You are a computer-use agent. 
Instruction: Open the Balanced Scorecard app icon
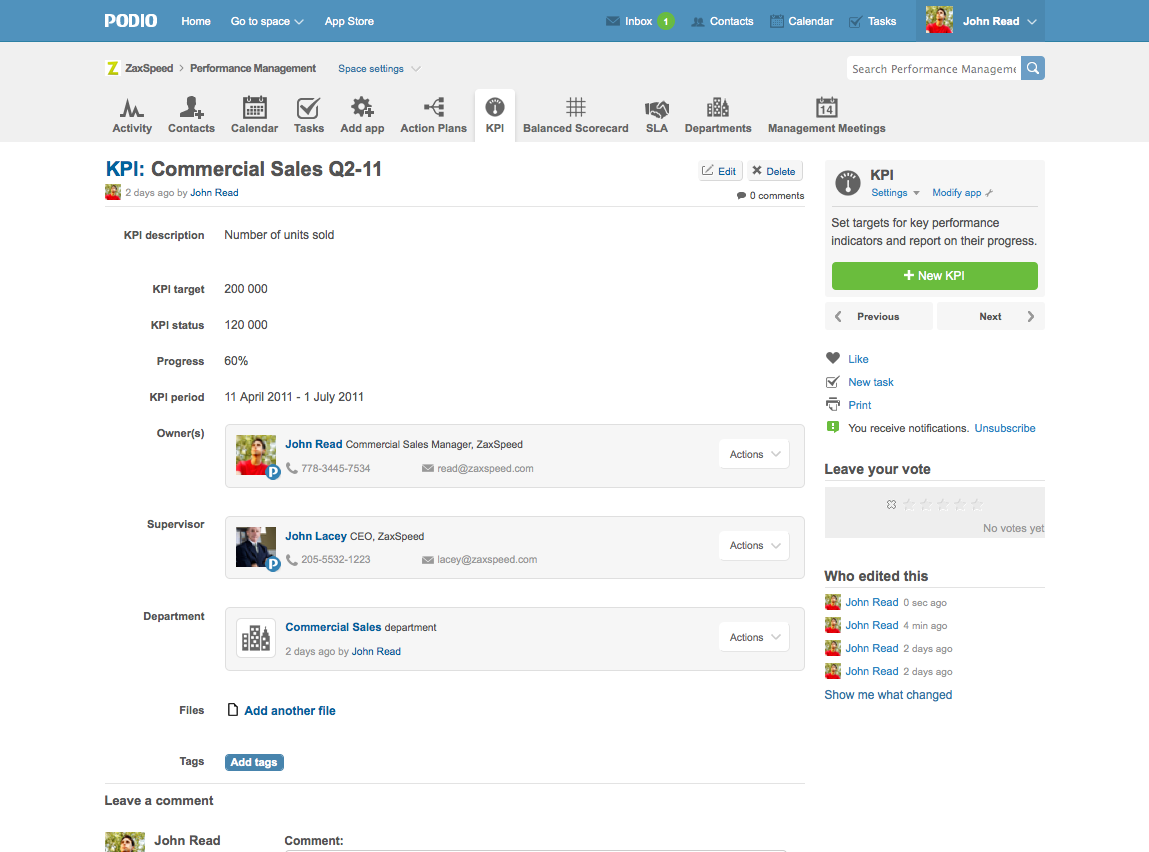pos(575,108)
